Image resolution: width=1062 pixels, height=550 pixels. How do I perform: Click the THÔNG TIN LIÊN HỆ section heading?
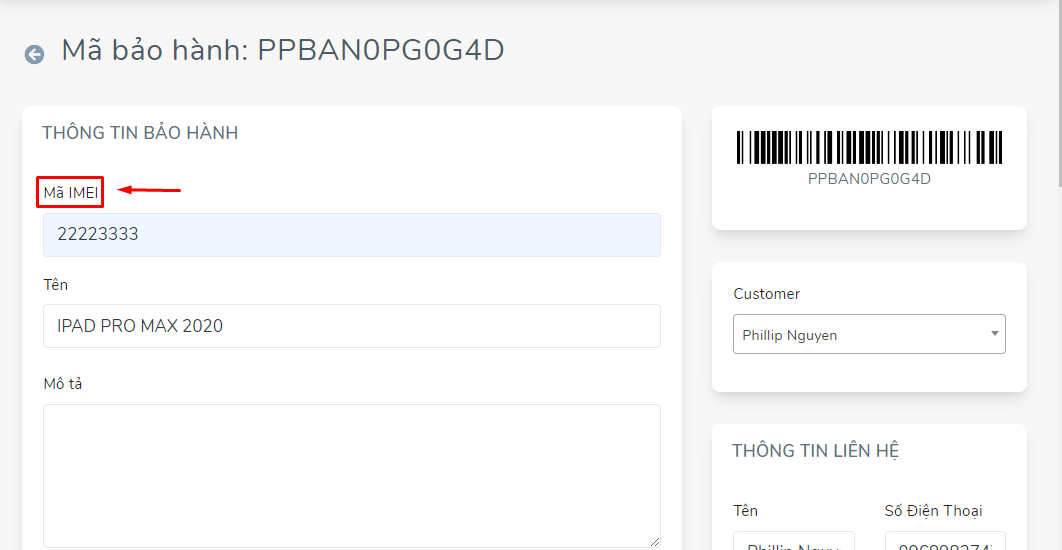(x=815, y=450)
